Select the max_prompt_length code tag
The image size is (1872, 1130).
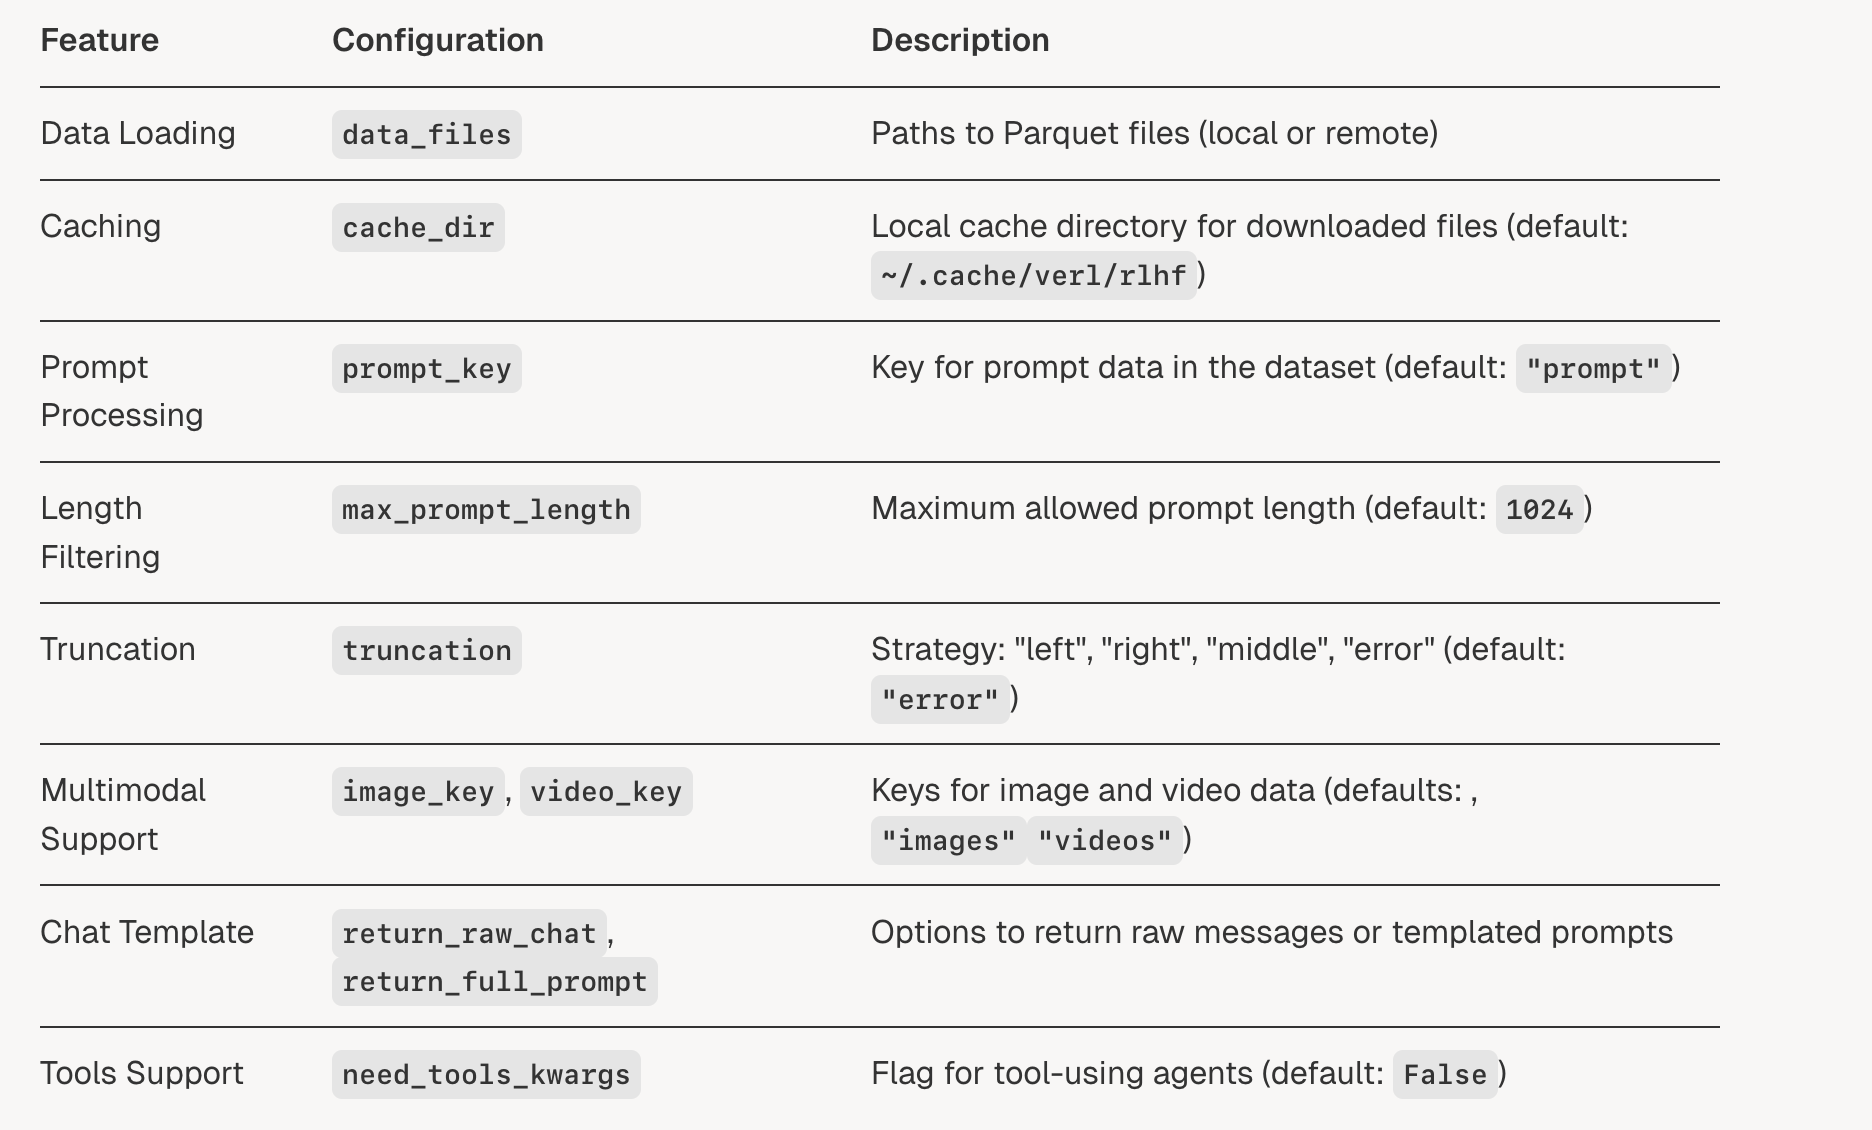[x=486, y=509]
